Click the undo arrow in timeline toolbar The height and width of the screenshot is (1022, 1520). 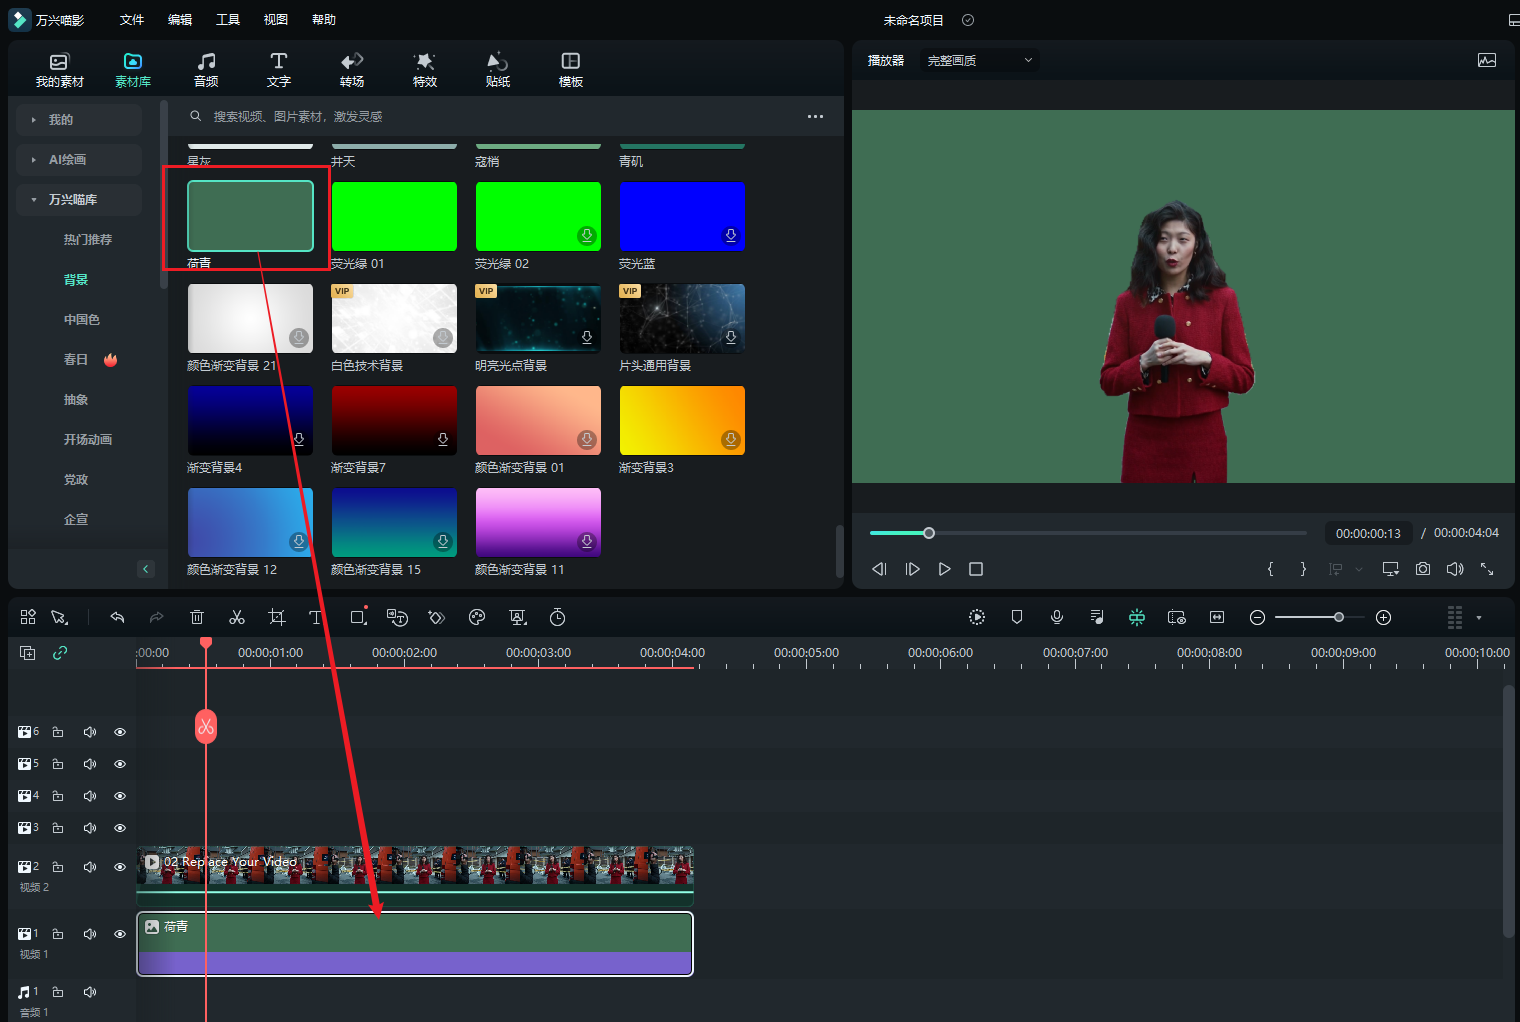pos(117,618)
